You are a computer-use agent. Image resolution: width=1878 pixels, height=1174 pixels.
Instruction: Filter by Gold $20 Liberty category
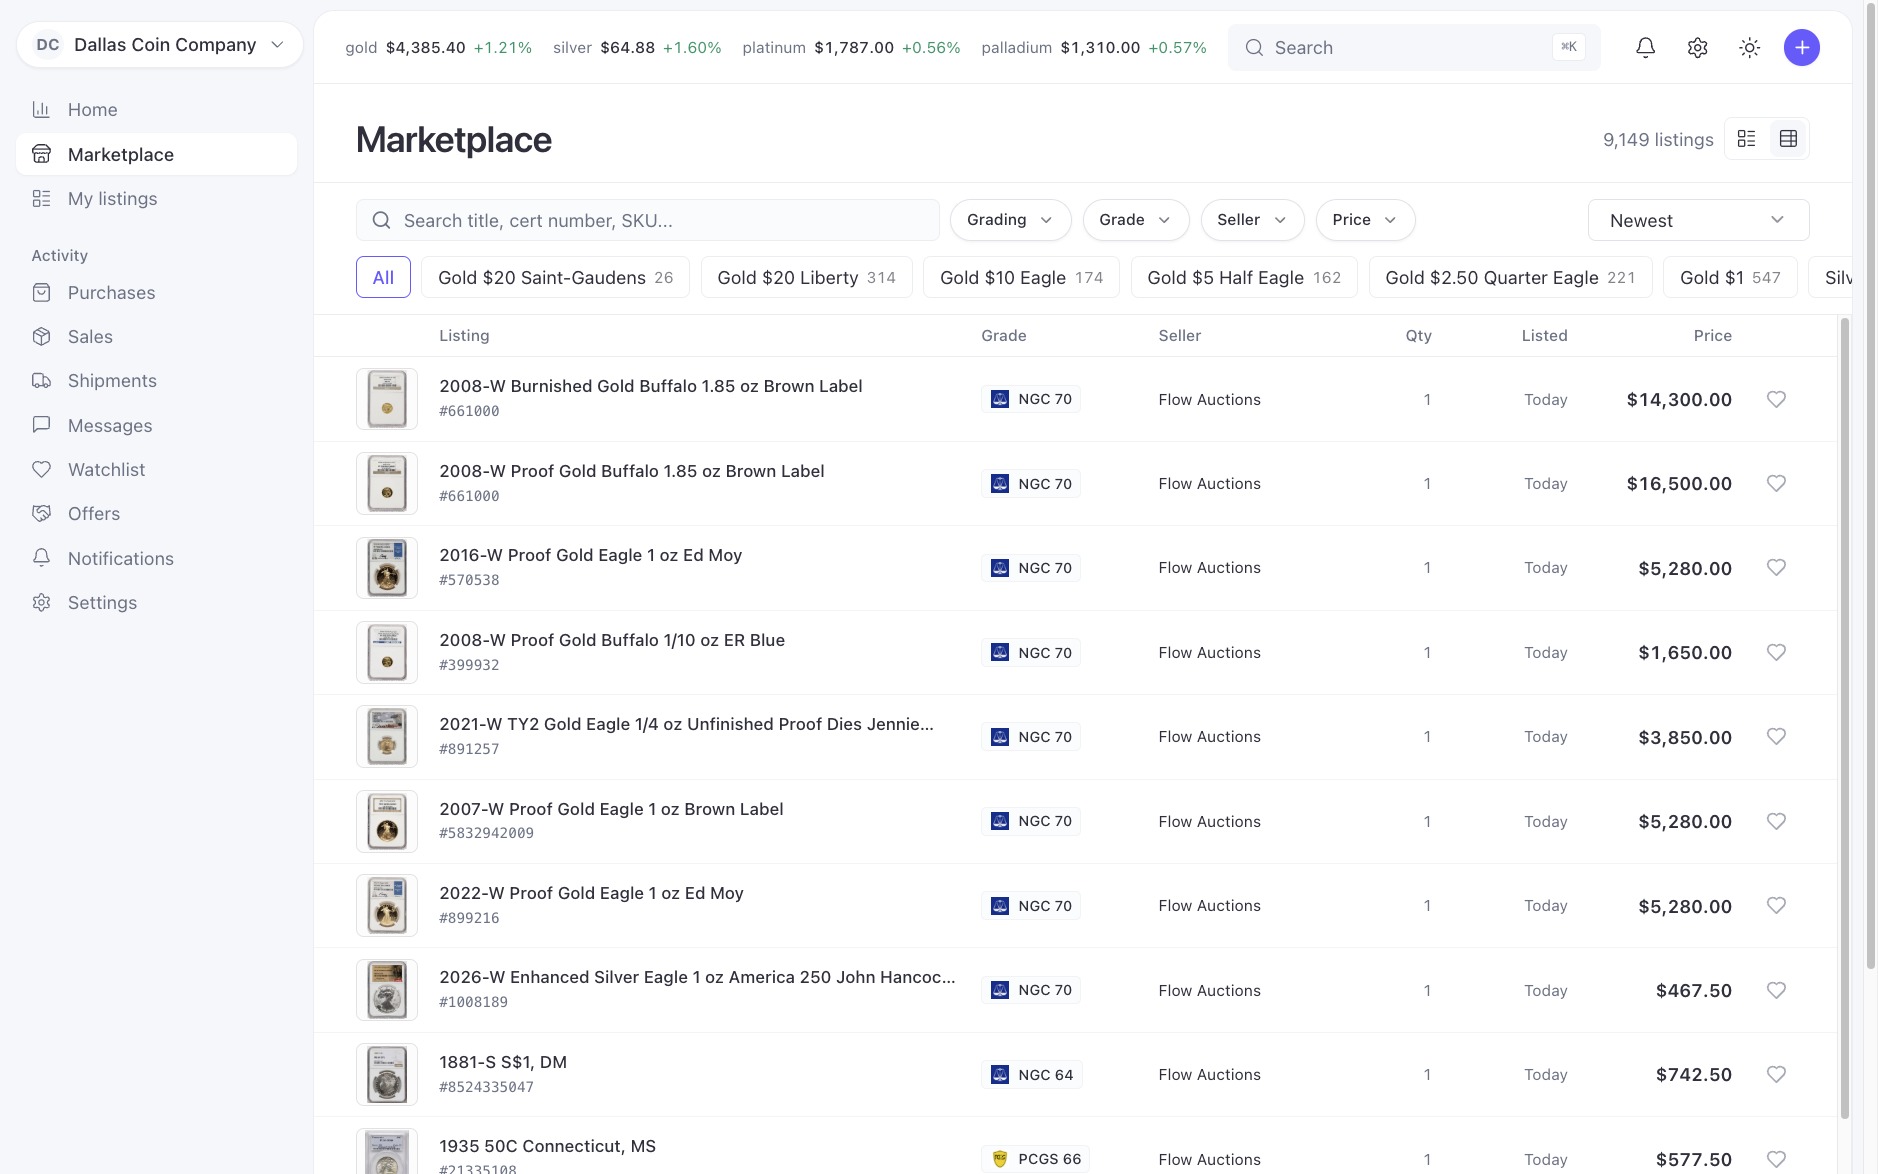pos(806,278)
